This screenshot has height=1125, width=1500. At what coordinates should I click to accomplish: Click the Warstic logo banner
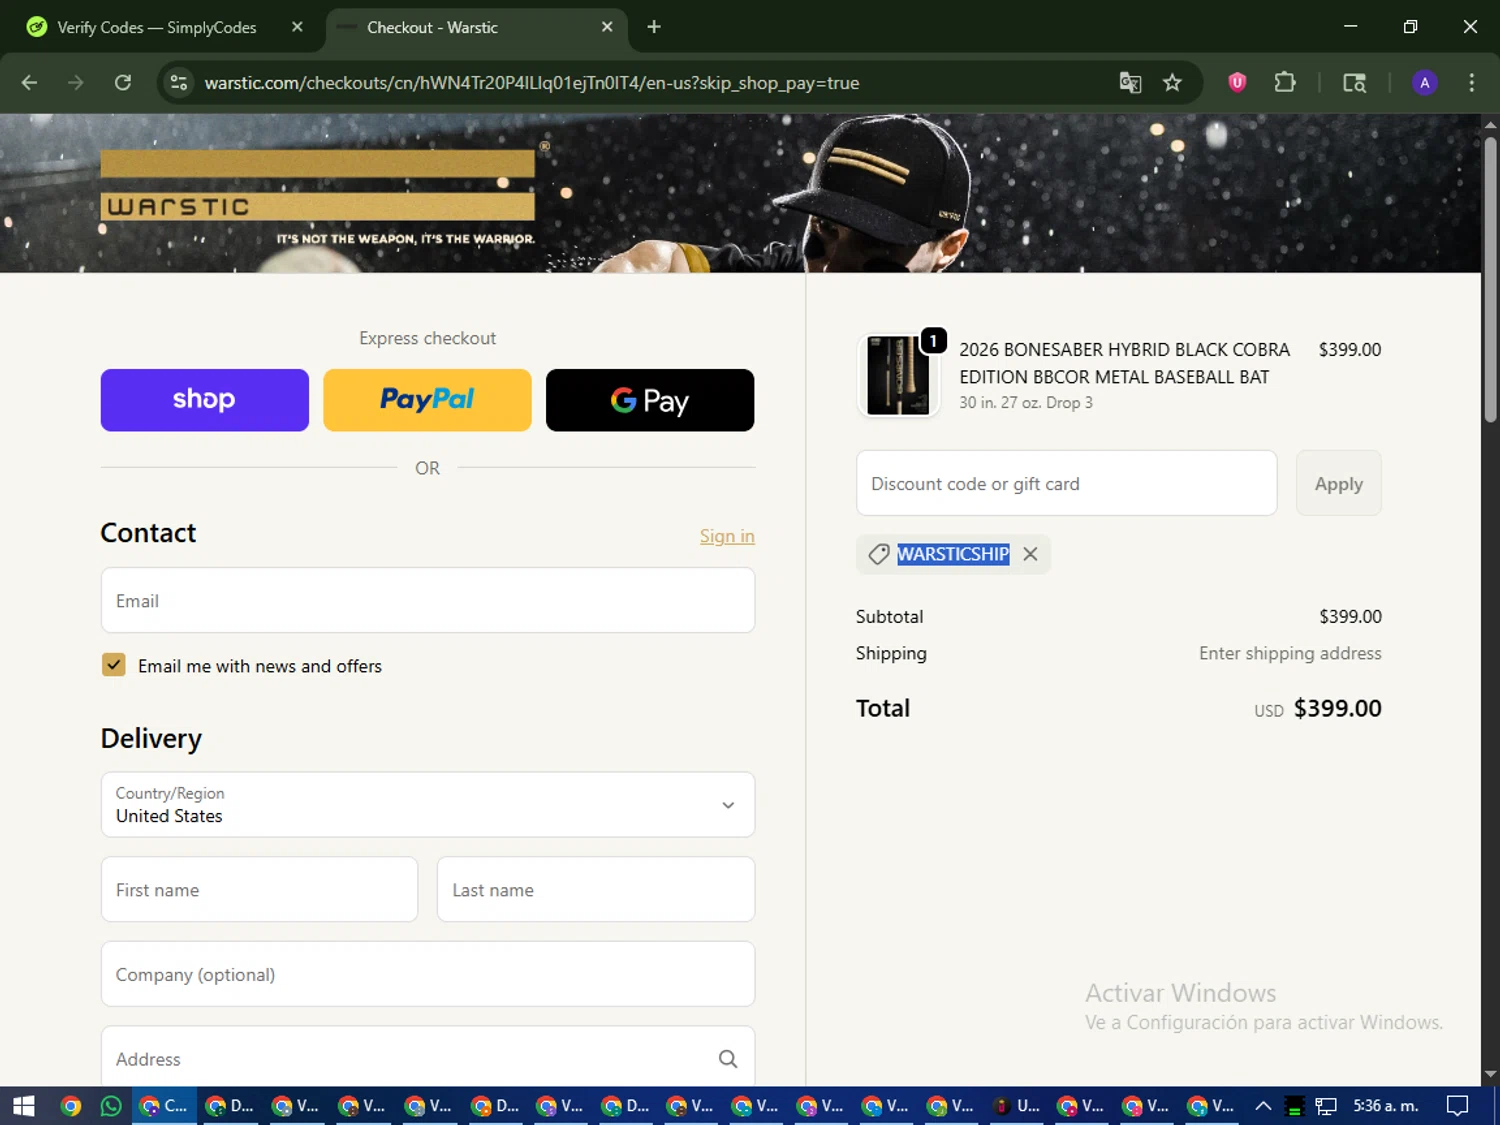(x=320, y=196)
